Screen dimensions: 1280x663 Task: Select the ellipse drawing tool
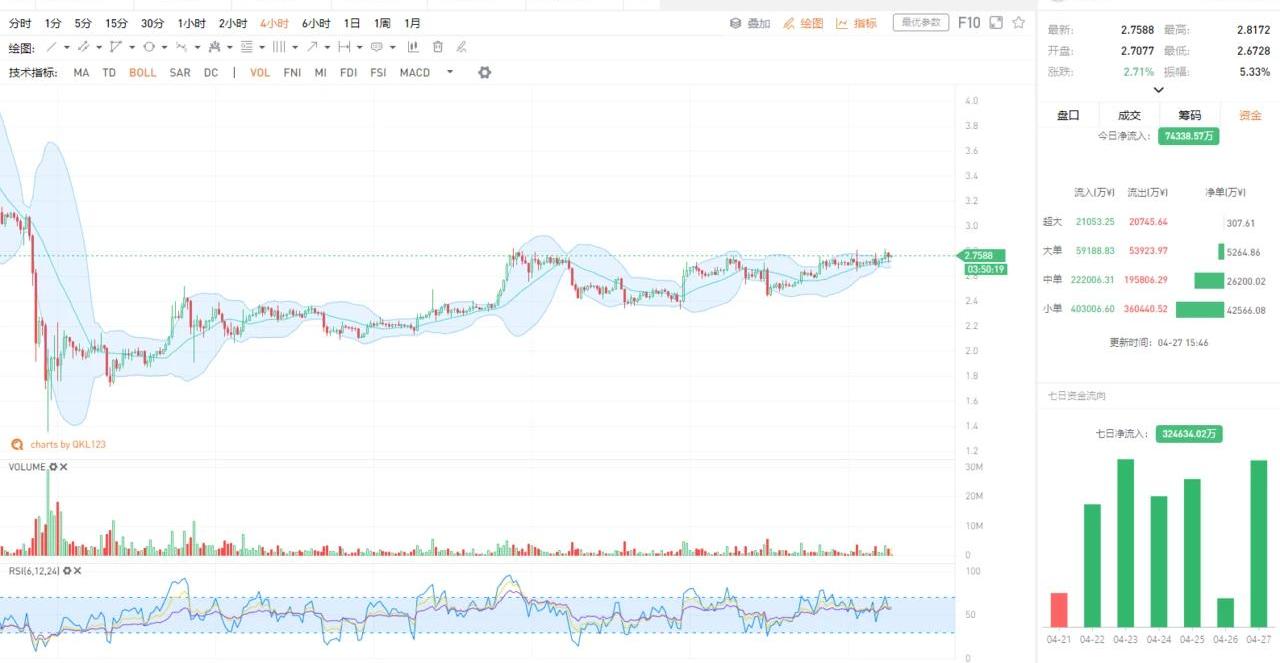pyautogui.click(x=148, y=47)
